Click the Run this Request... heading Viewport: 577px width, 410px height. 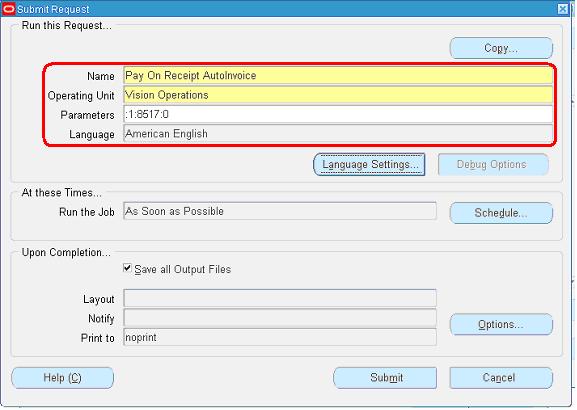(x=67, y=25)
